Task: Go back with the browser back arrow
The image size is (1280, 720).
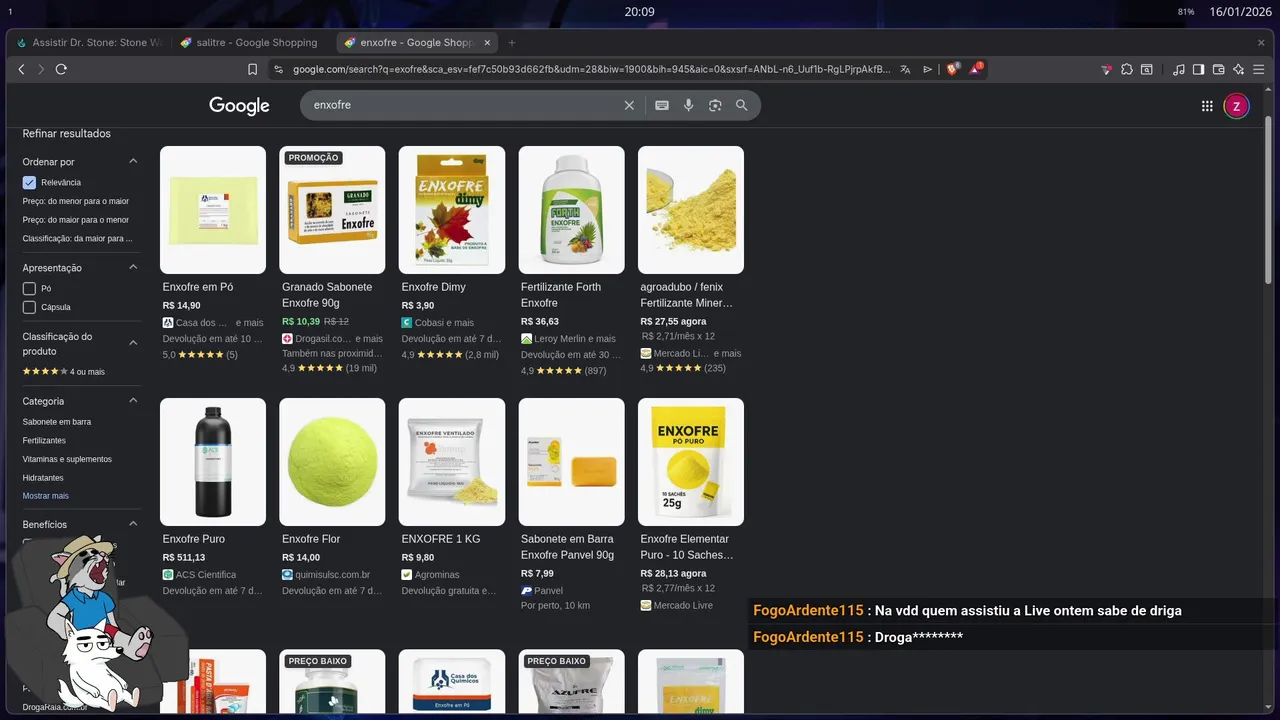Action: [x=21, y=69]
